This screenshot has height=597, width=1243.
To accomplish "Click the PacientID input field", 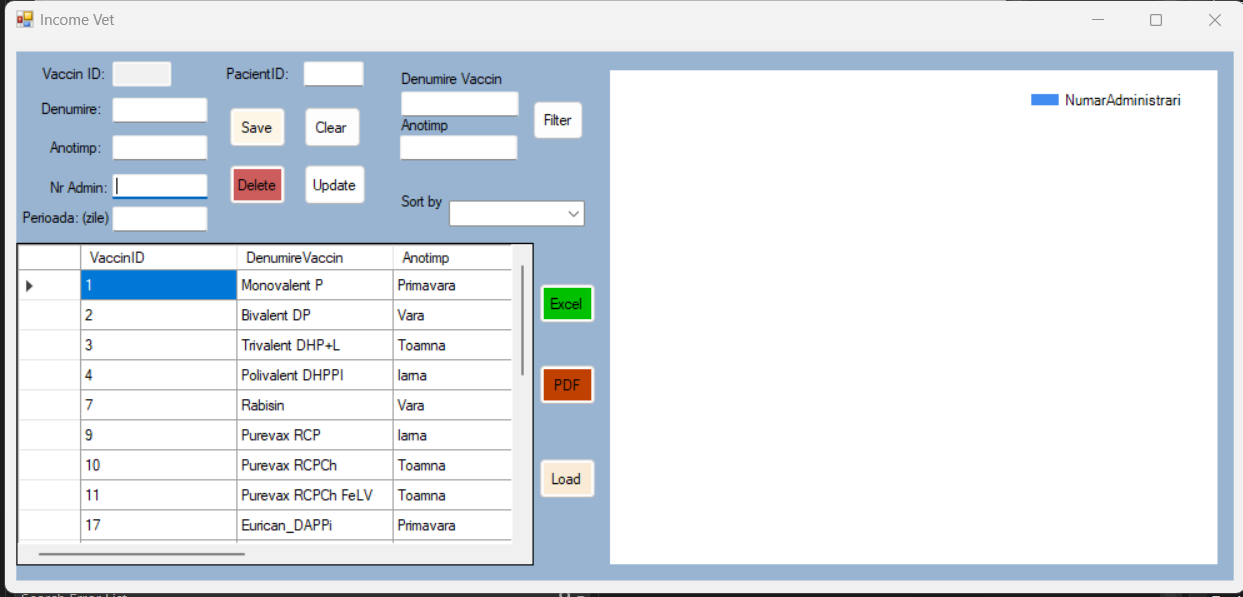I will pos(333,73).
